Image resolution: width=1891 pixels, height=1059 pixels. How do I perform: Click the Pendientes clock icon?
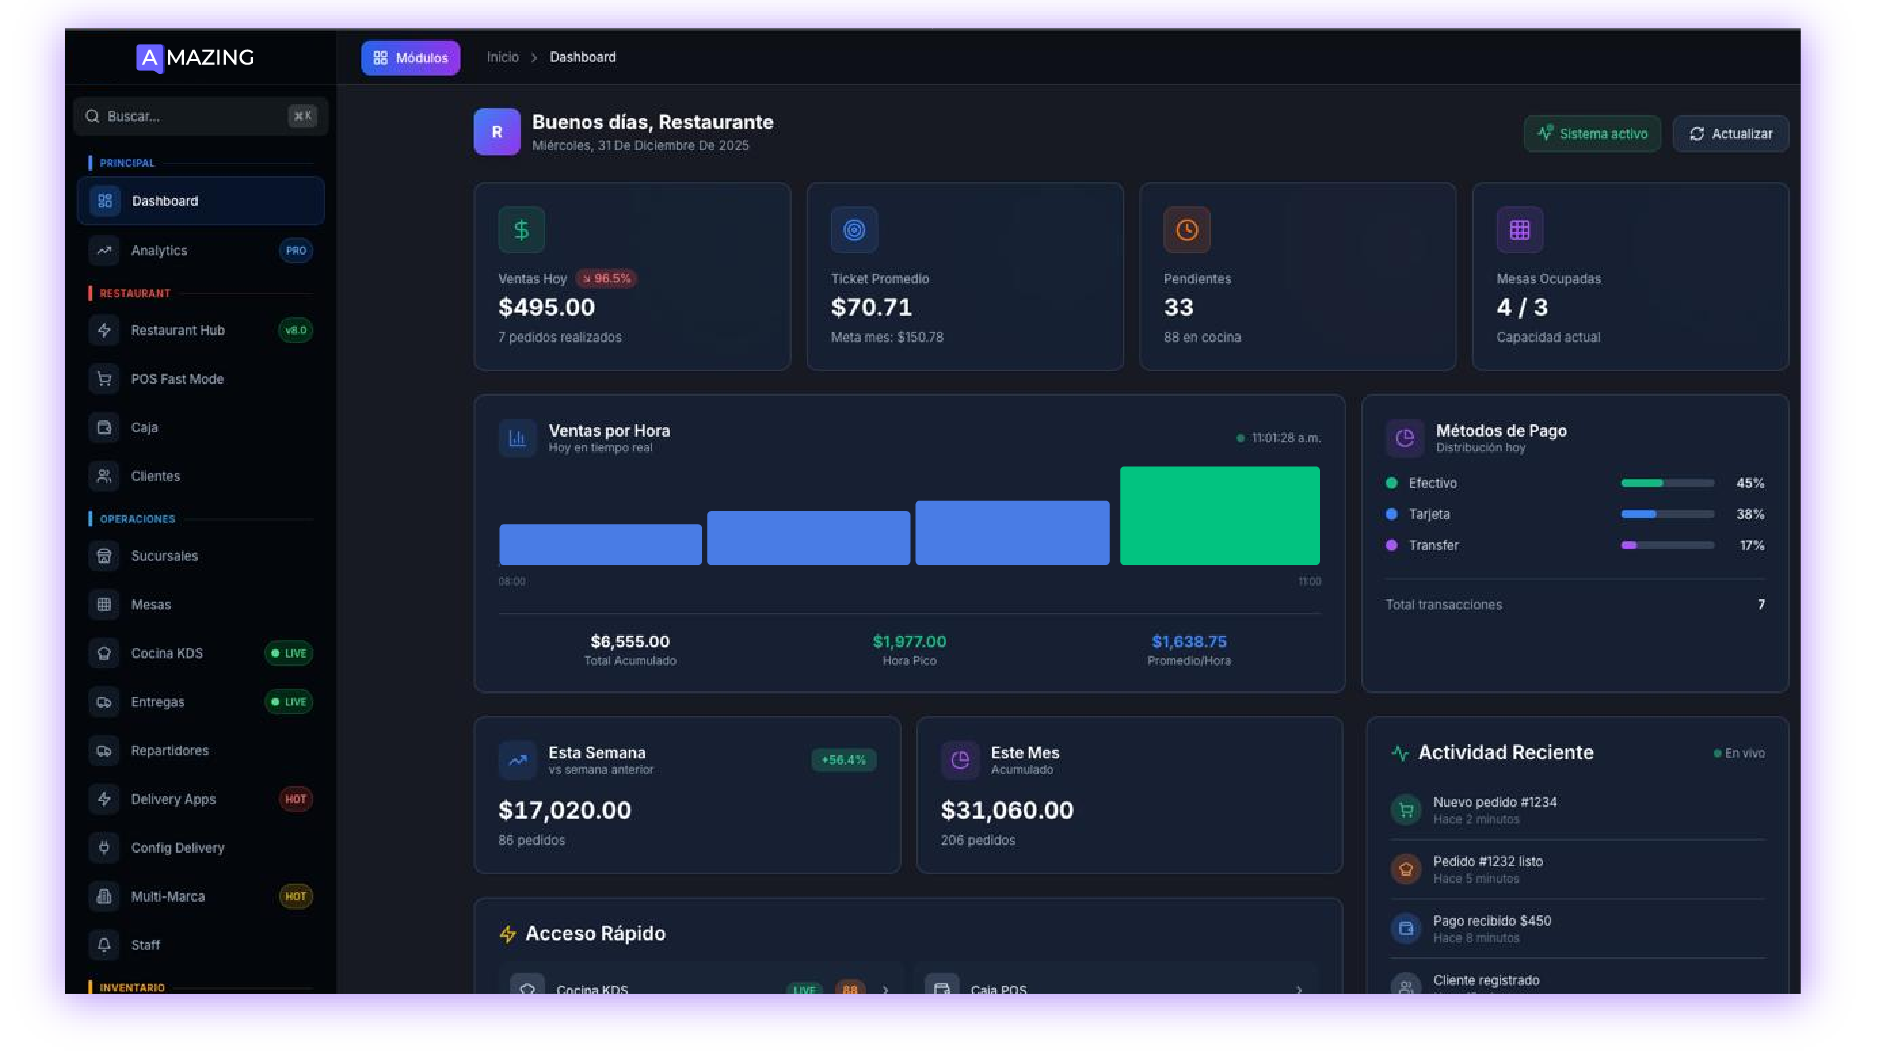[x=1186, y=230]
